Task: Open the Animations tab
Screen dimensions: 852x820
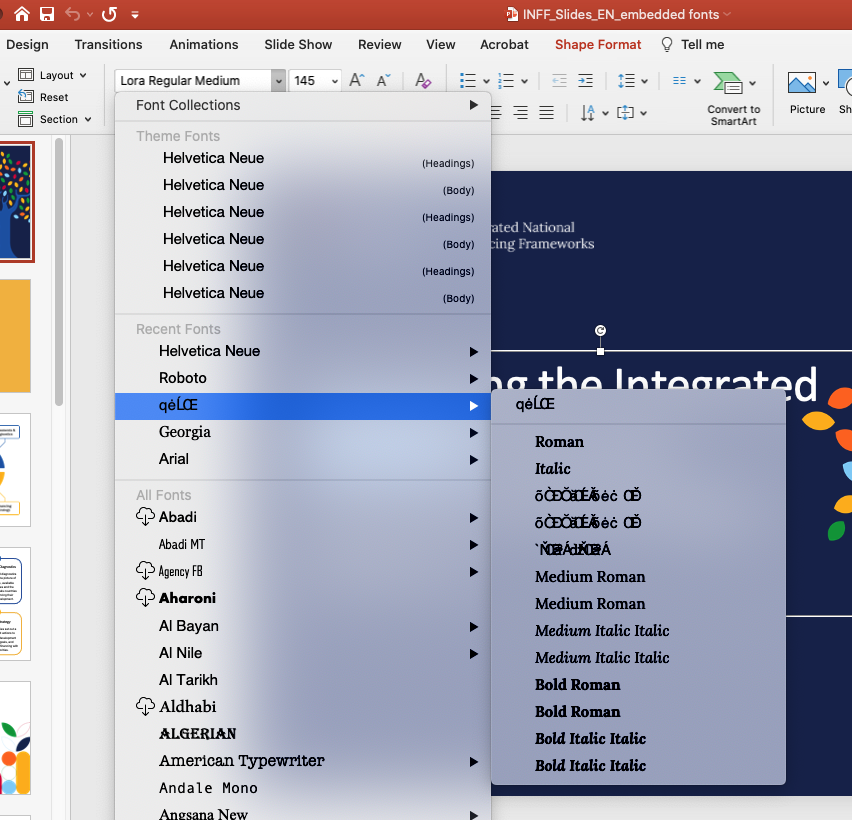Action: point(204,45)
